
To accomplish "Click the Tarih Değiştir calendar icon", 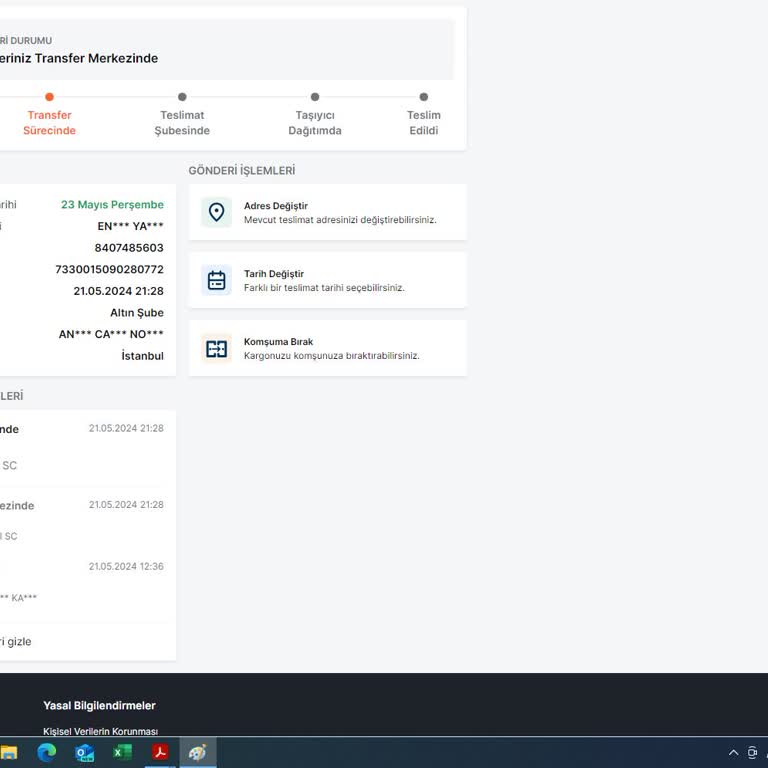I will pyautogui.click(x=216, y=280).
